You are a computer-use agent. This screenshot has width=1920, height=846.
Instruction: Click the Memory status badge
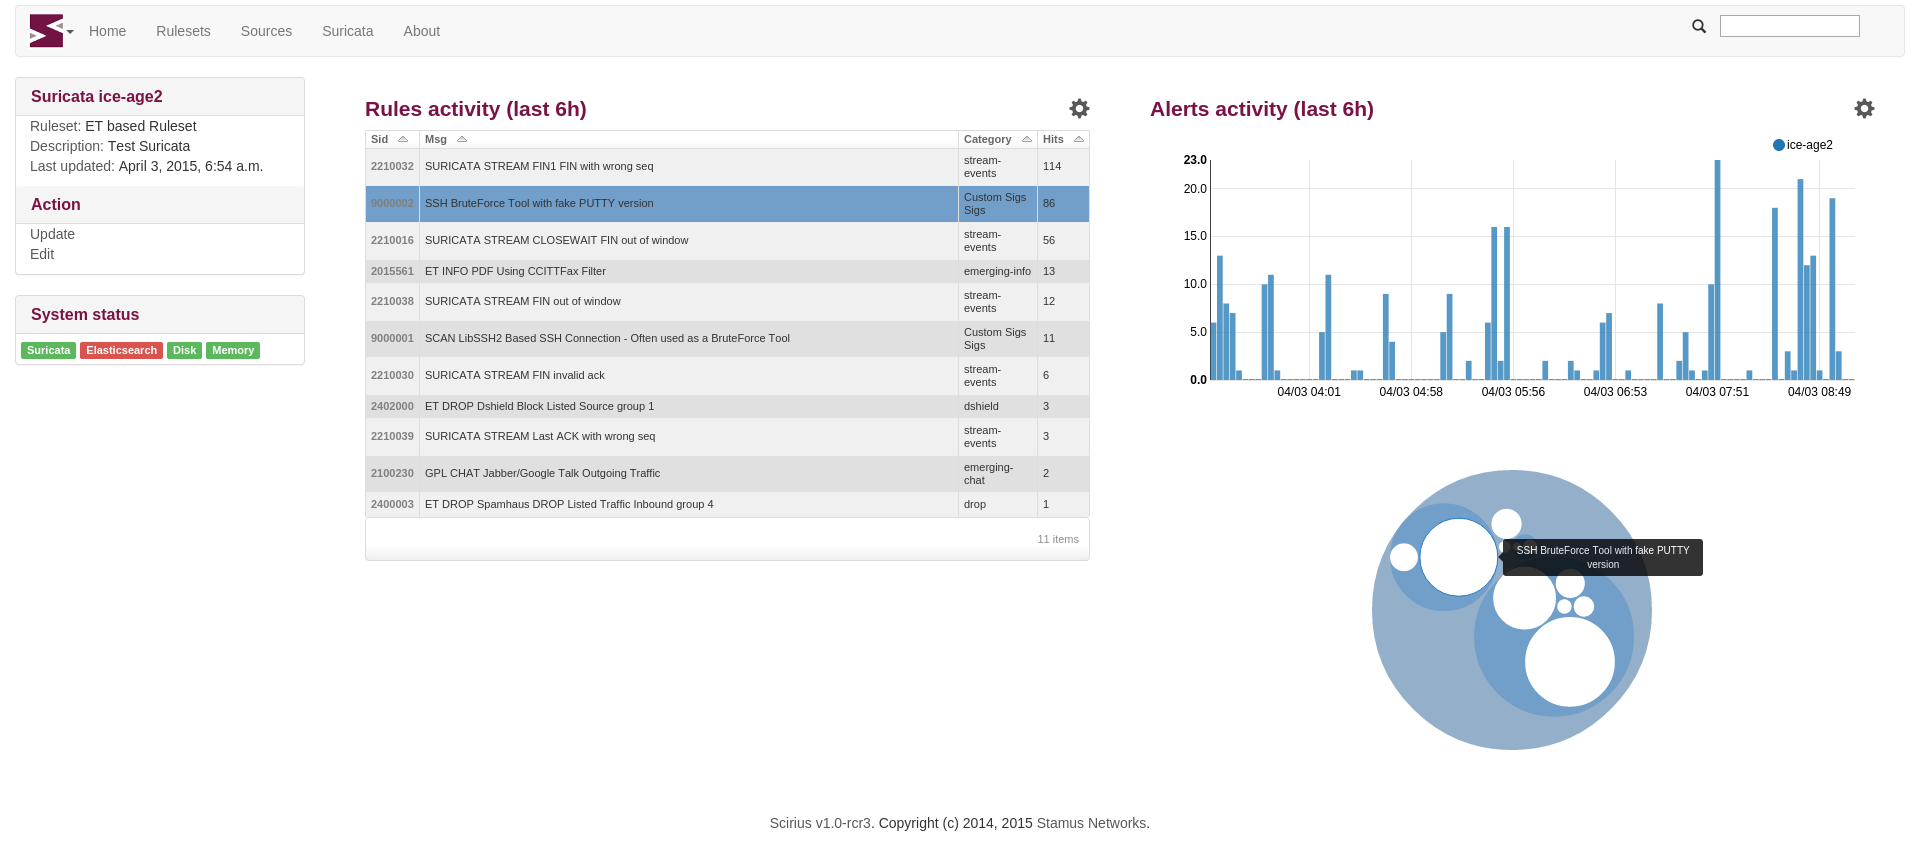click(233, 350)
